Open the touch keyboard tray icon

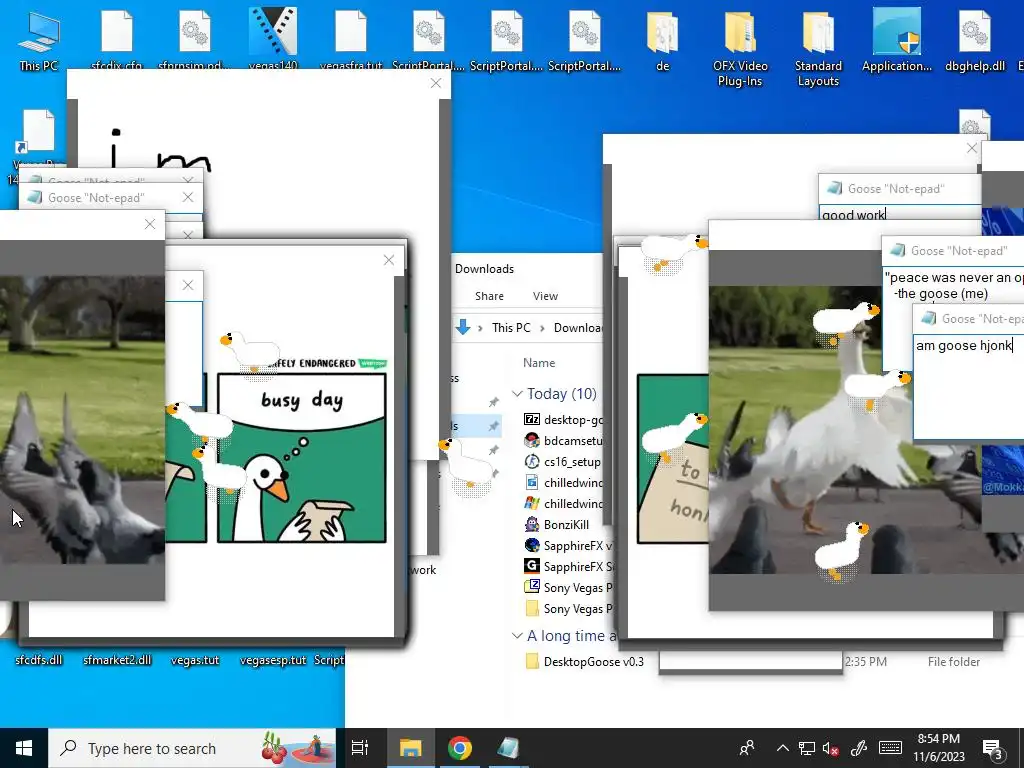tap(890, 748)
